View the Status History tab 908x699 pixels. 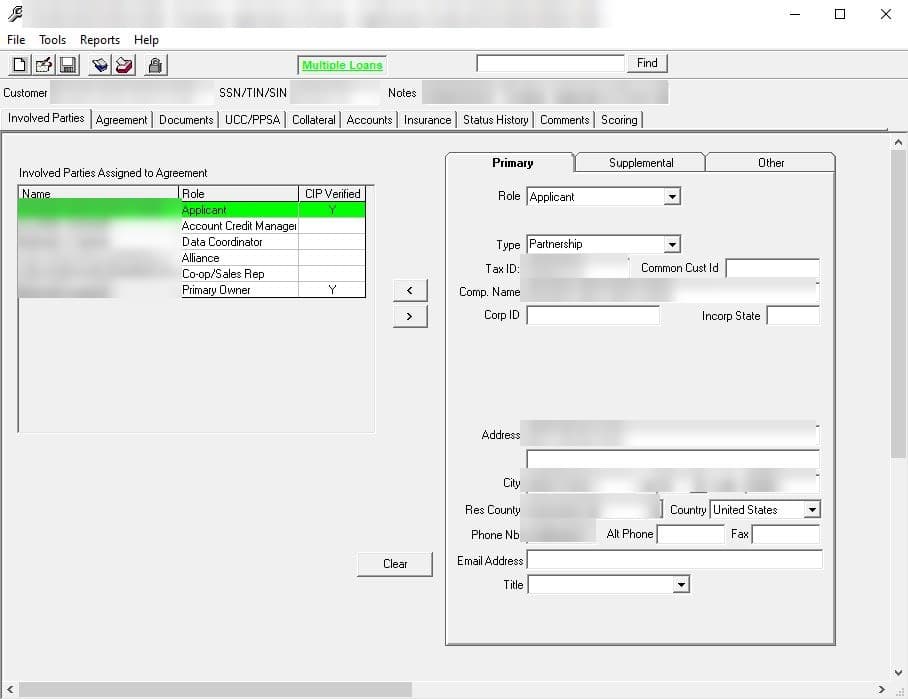coord(496,120)
